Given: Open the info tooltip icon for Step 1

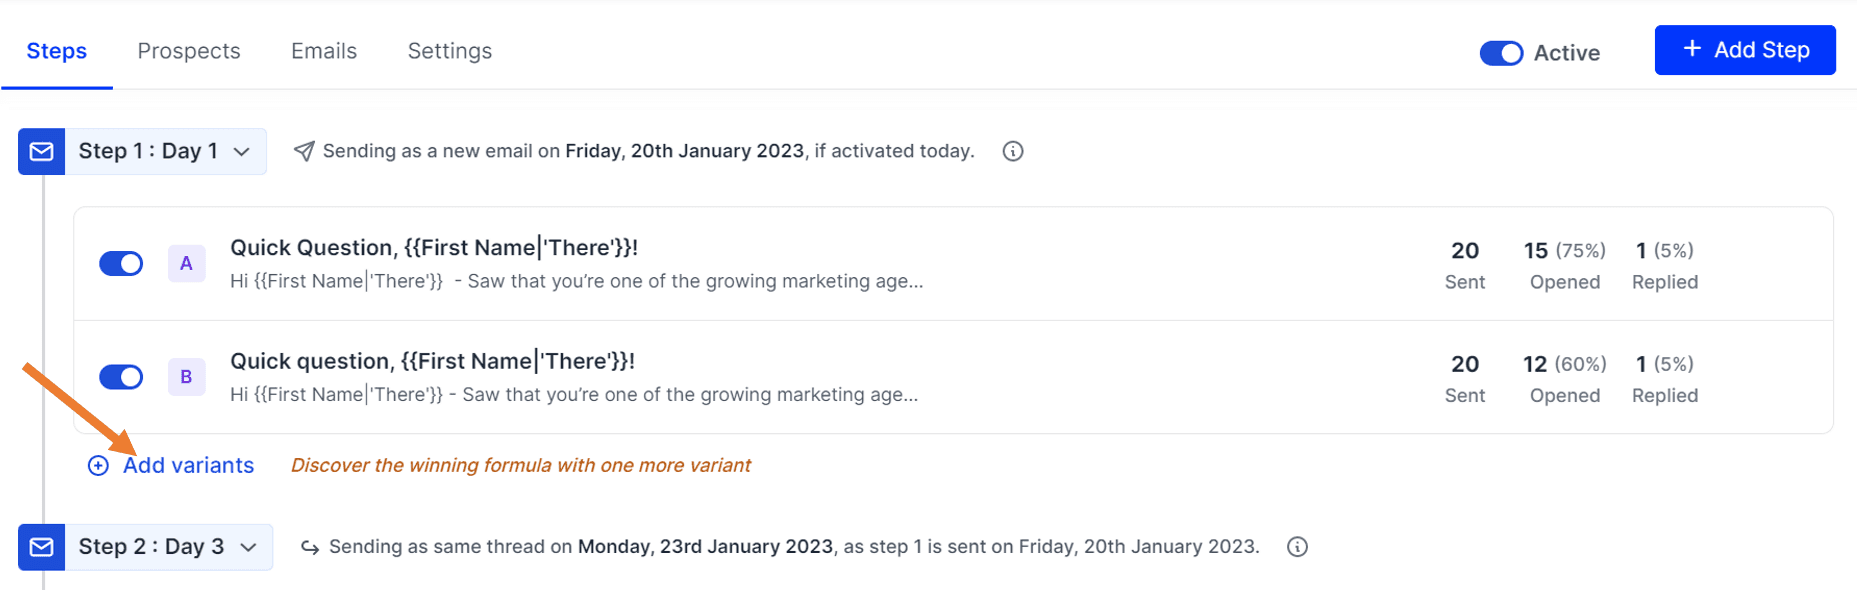Looking at the screenshot, I should click(x=1011, y=151).
